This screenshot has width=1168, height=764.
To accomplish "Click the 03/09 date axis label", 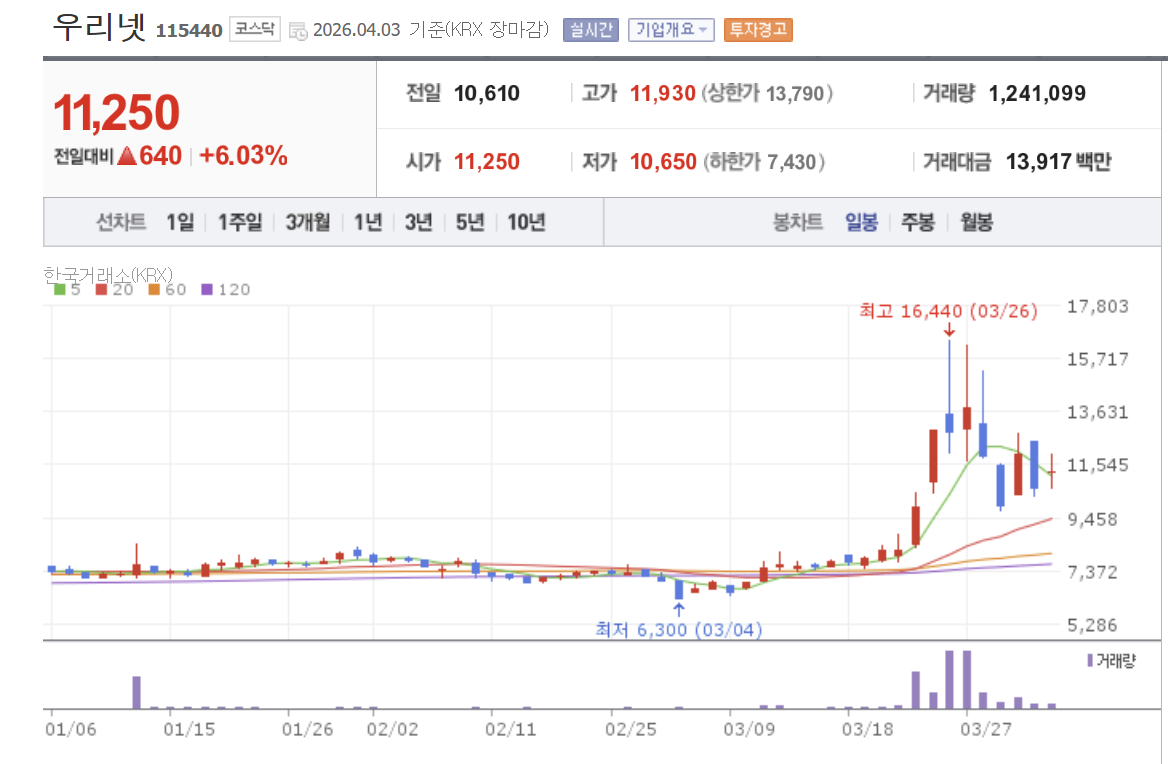I will pos(749,729).
